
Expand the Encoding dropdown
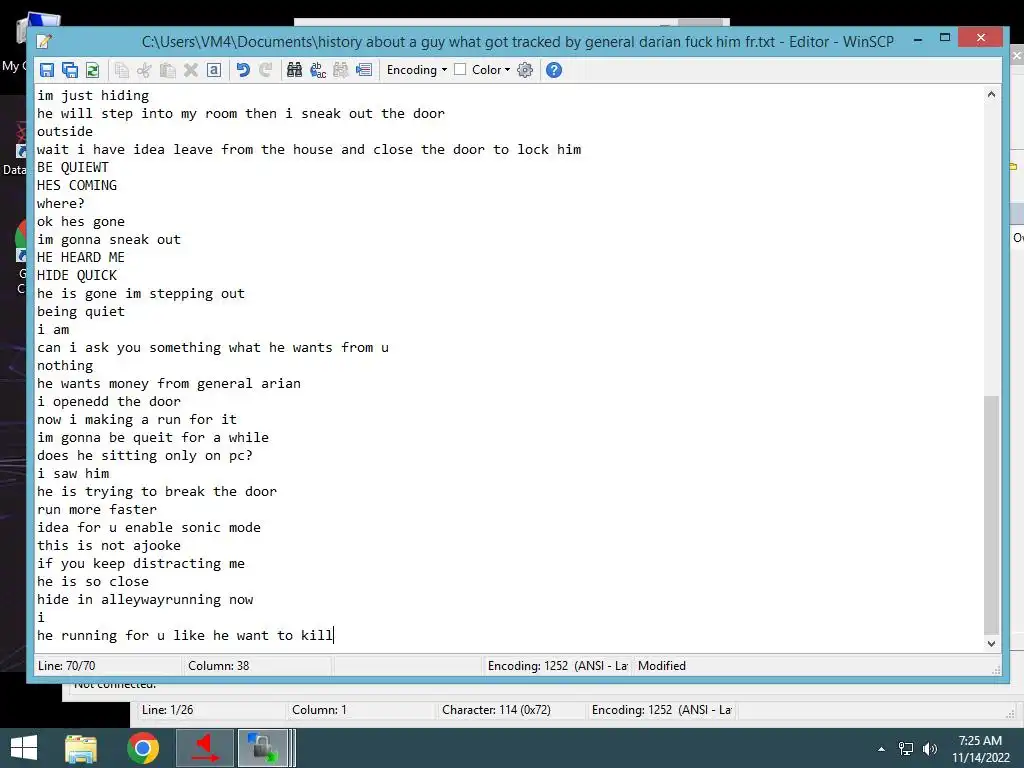(x=417, y=70)
